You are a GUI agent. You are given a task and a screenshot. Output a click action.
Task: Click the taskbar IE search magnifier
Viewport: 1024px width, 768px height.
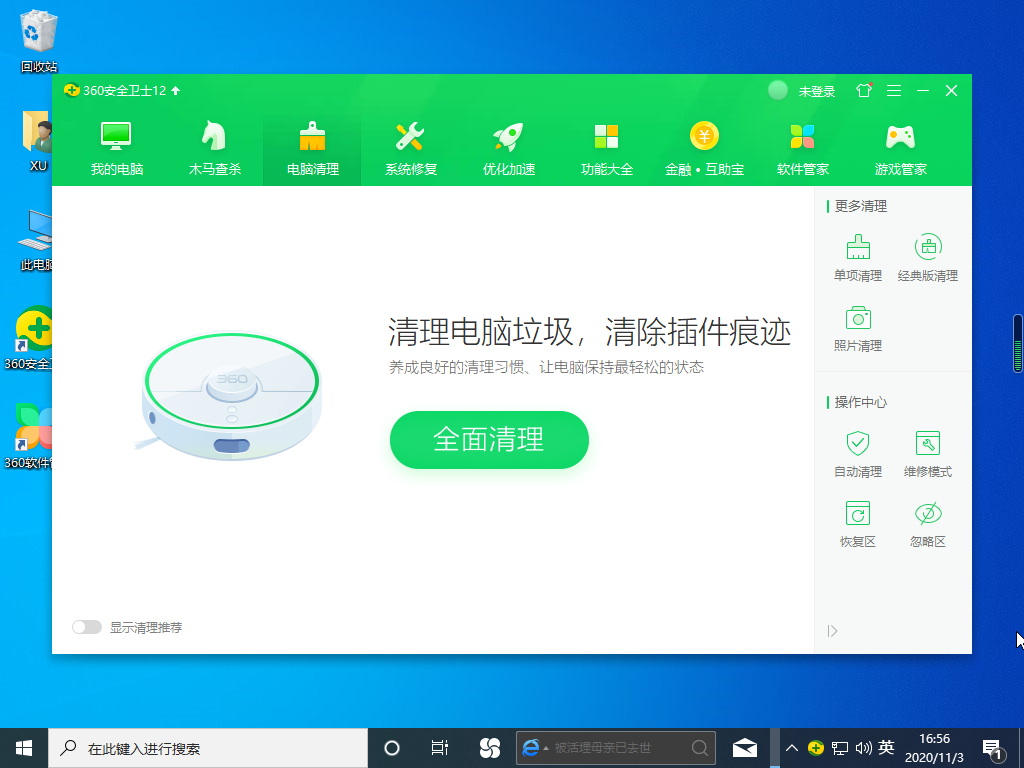pyautogui.click(x=699, y=748)
